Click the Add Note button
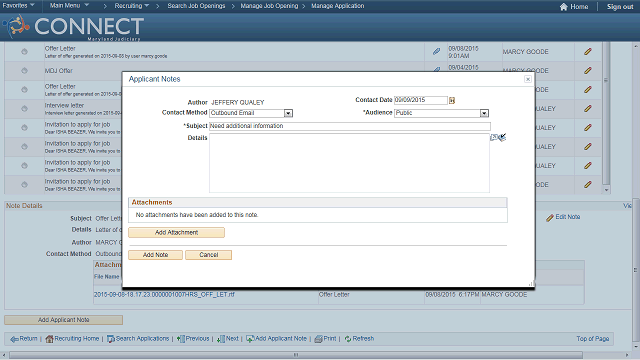640x360 pixels. pos(156,255)
